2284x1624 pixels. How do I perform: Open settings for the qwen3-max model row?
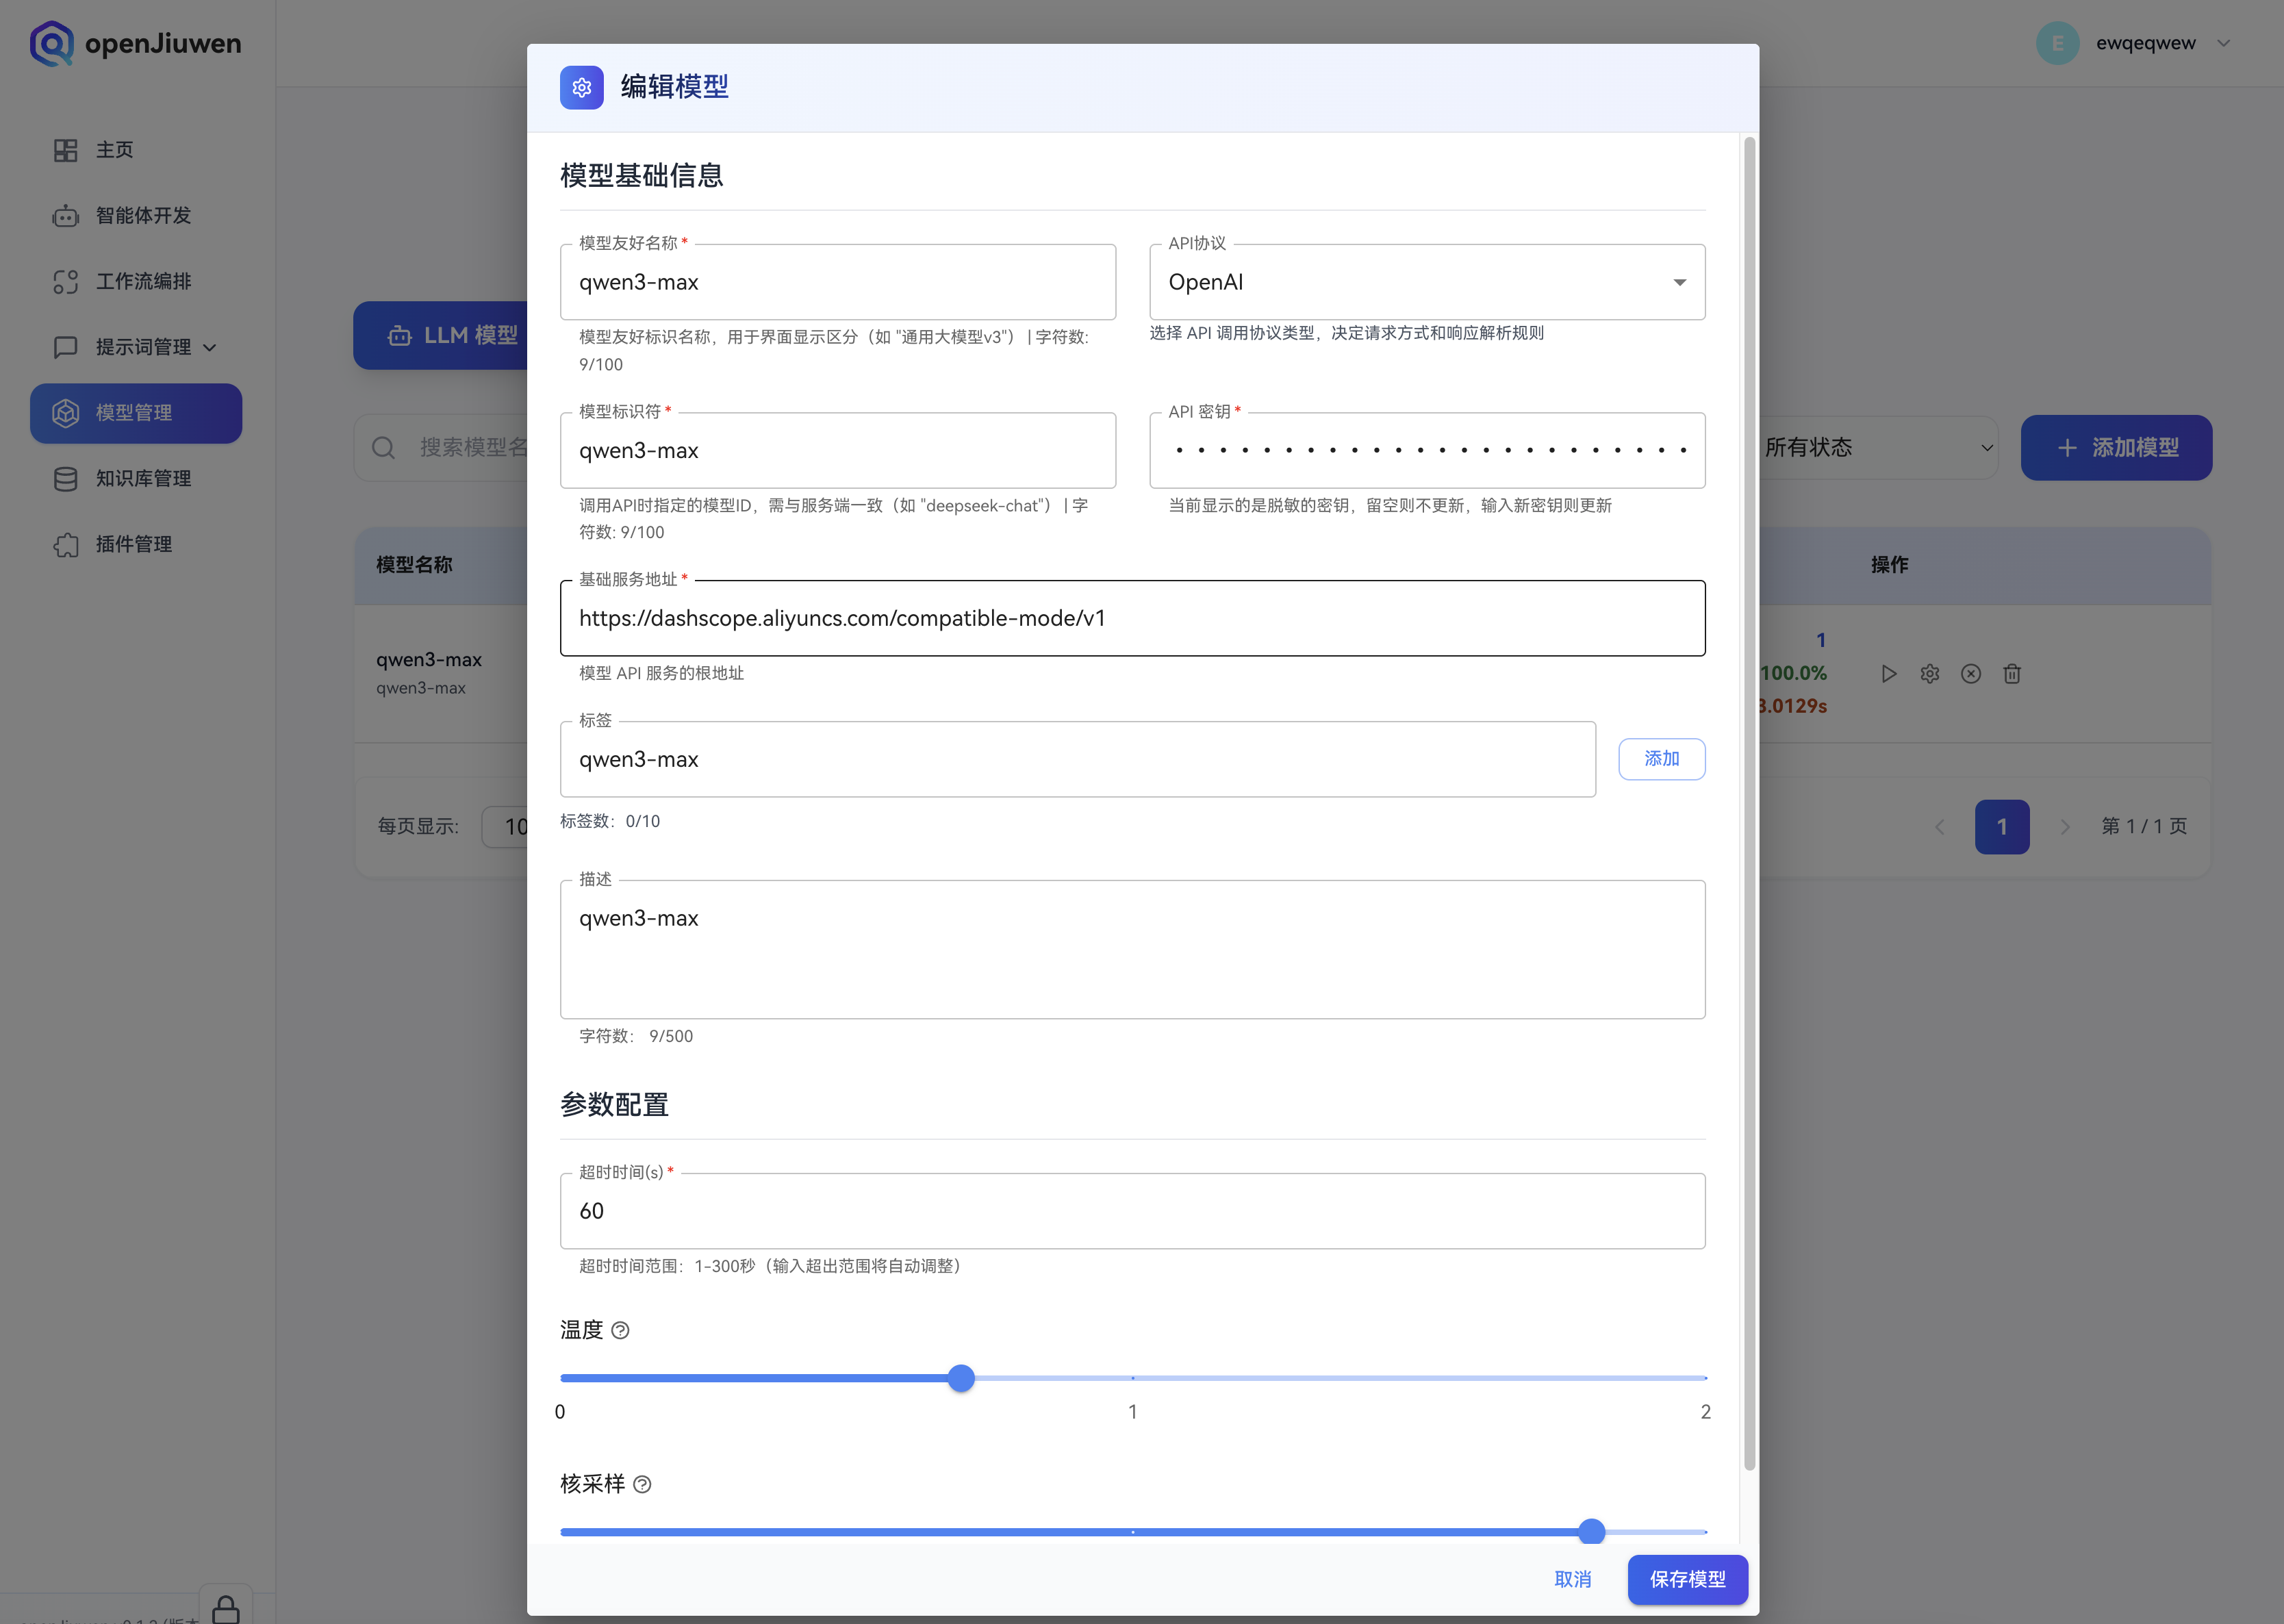(1930, 673)
